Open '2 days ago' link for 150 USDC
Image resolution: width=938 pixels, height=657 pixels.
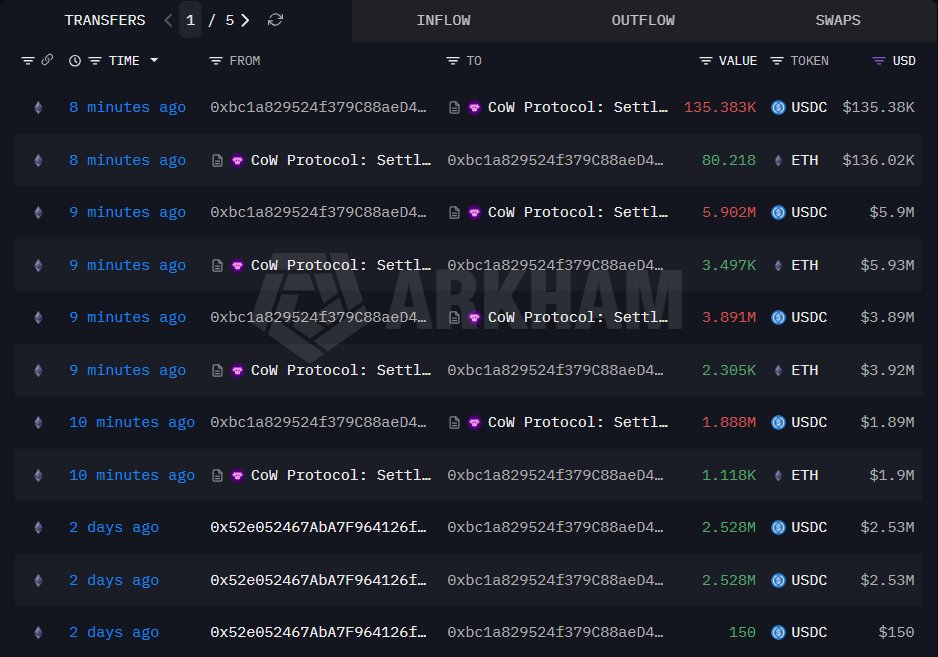tap(114, 632)
